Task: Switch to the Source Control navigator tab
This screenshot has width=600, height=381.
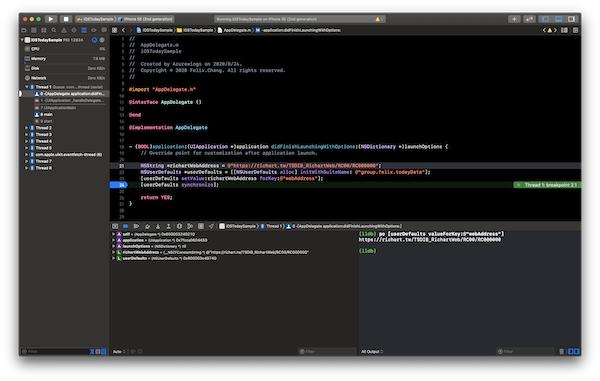Action: click(34, 30)
